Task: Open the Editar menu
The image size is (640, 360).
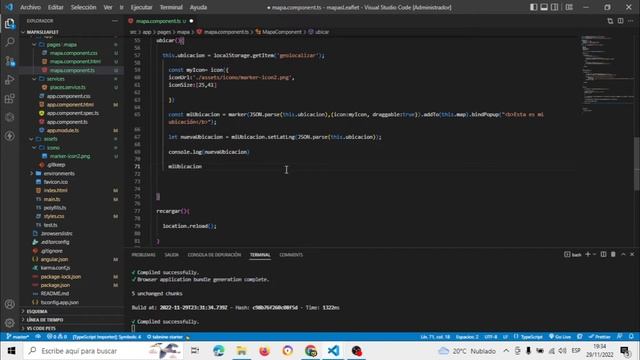Action: click(56, 7)
